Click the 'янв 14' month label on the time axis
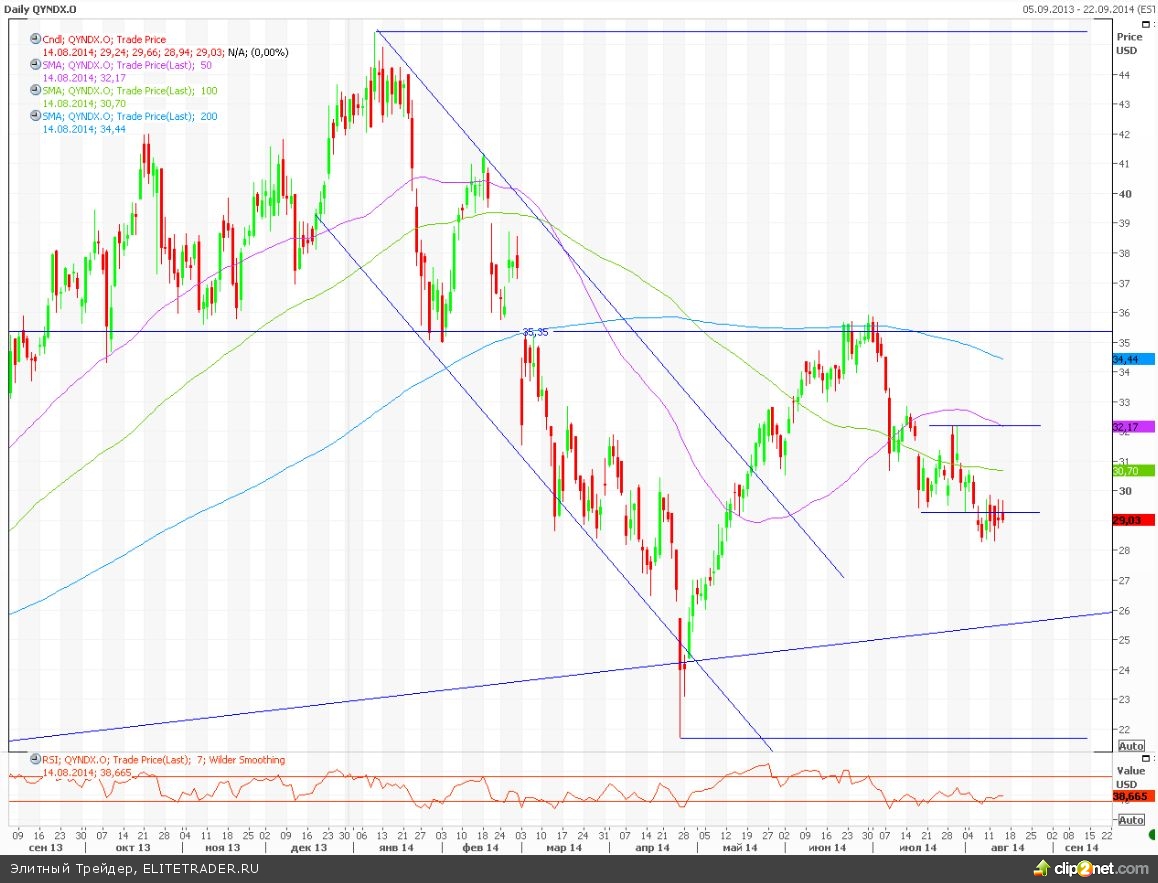The image size is (1158, 883). click(397, 848)
